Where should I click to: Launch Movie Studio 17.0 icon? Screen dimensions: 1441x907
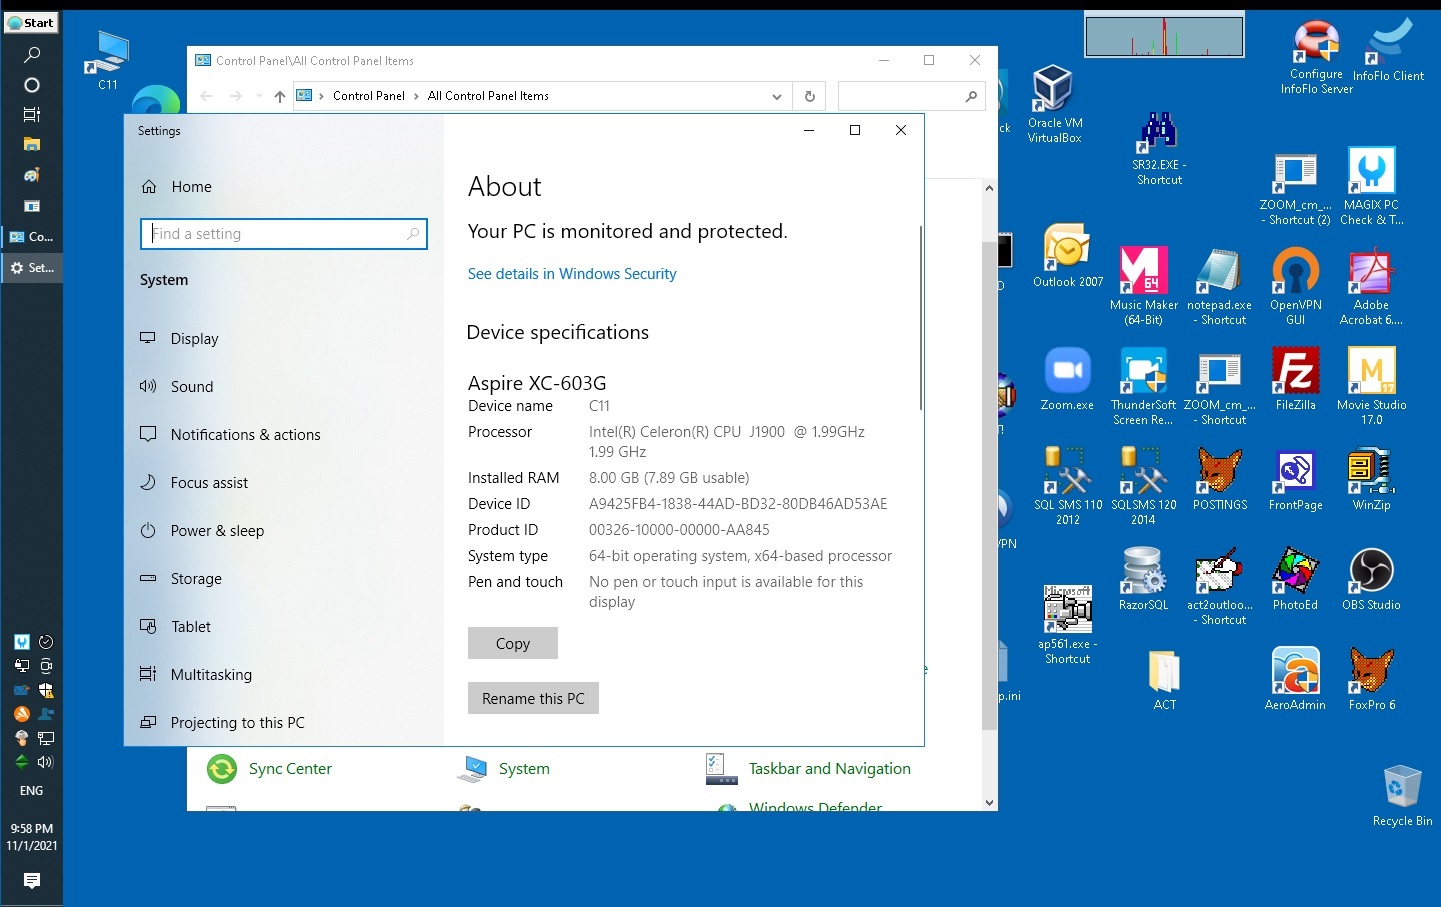[x=1371, y=386]
